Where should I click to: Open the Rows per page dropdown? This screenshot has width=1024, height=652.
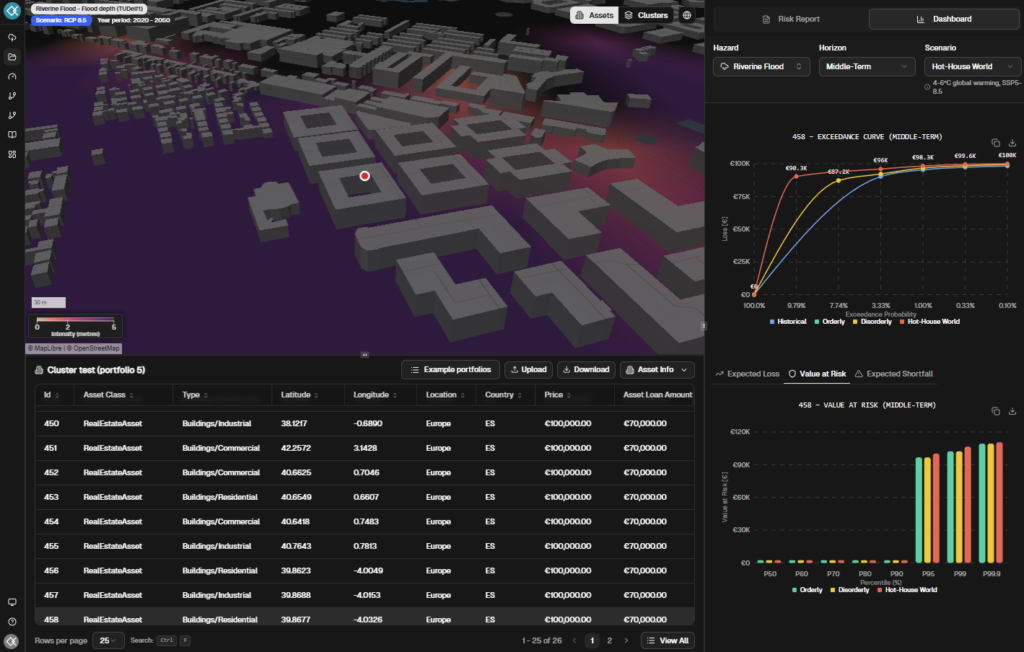(x=108, y=640)
